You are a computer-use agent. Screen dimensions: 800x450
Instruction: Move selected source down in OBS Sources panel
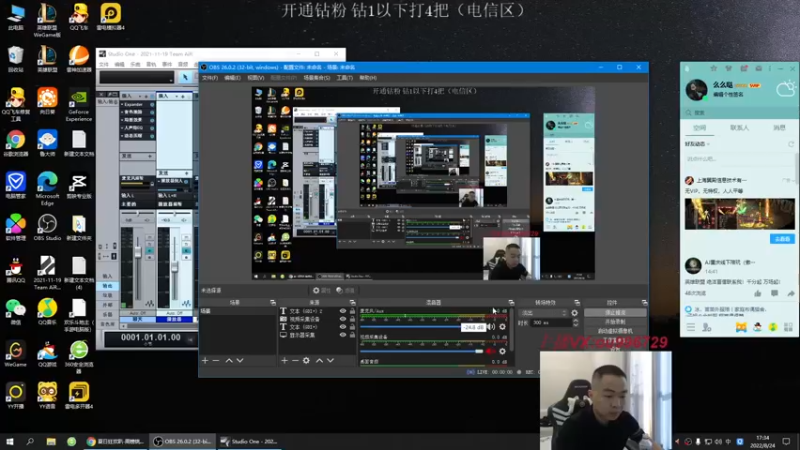click(331, 361)
